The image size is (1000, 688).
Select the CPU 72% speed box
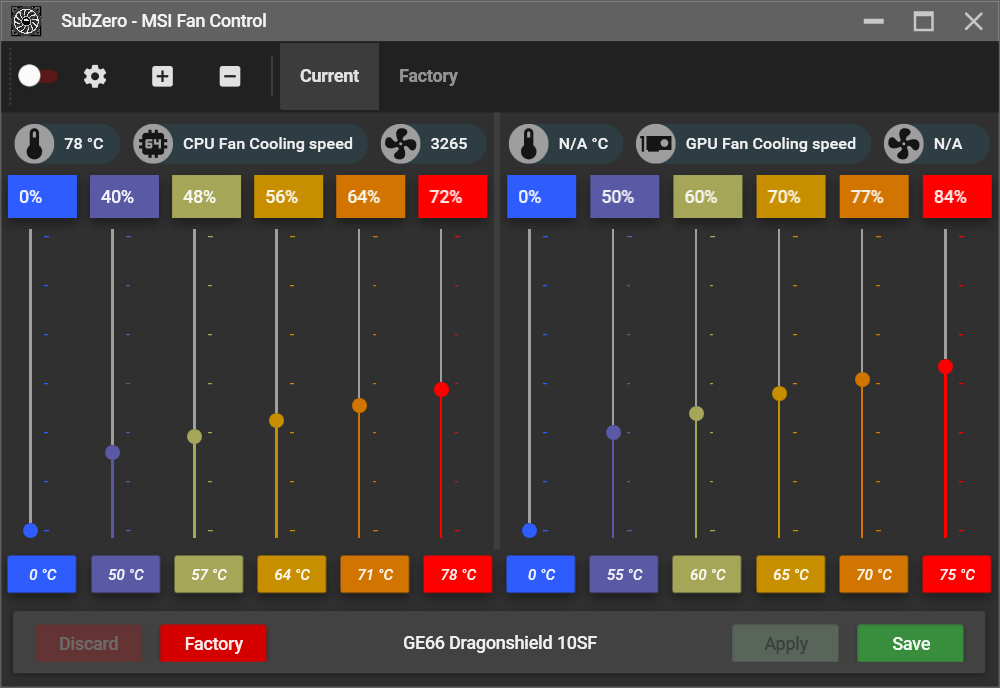[452, 196]
